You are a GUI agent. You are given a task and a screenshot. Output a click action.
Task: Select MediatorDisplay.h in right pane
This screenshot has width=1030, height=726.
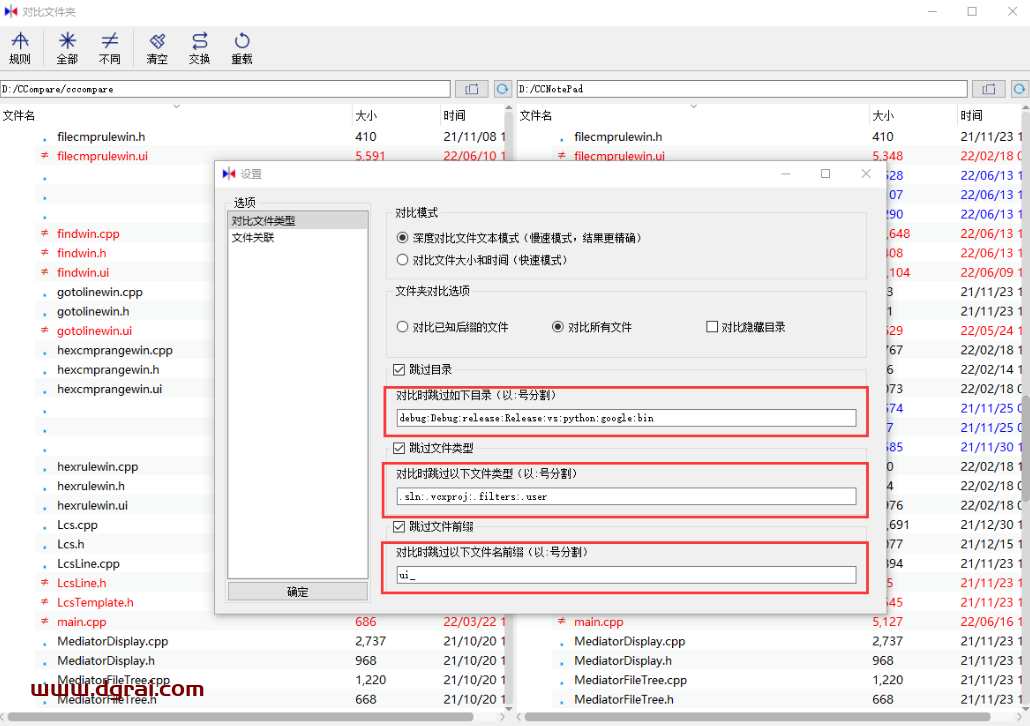623,661
